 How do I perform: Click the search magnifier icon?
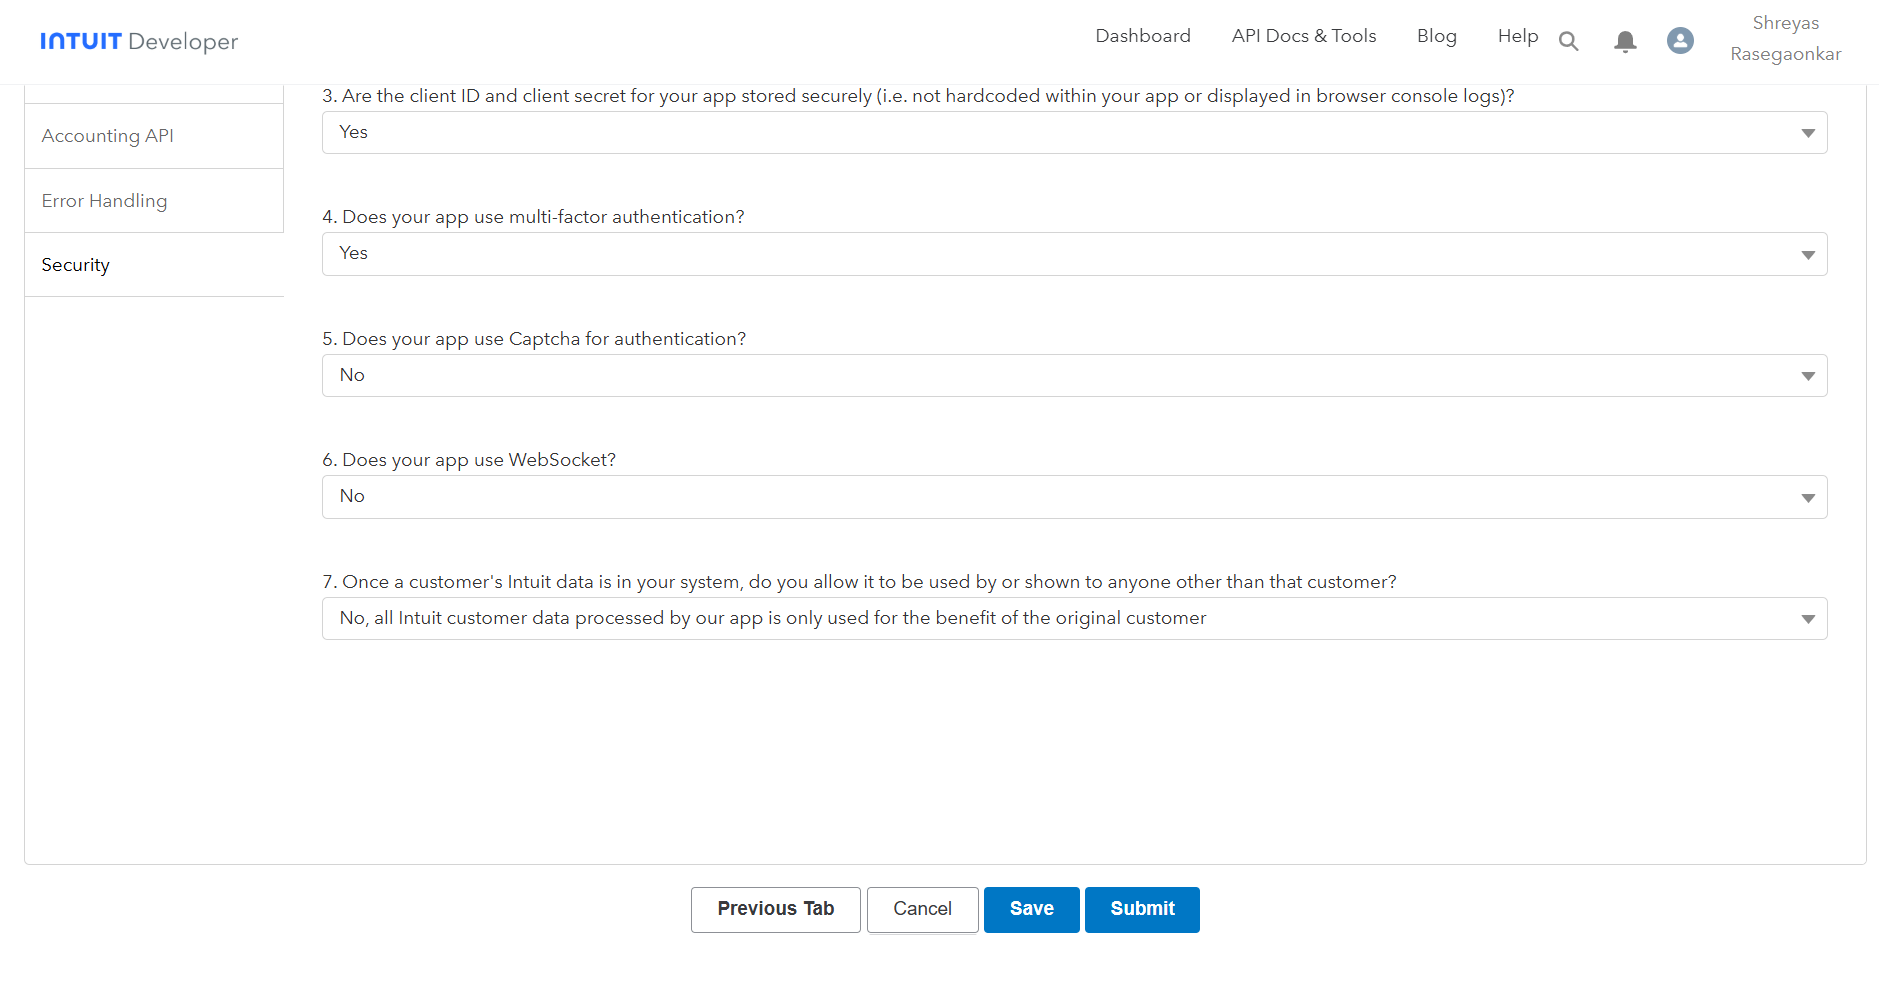(x=1568, y=41)
